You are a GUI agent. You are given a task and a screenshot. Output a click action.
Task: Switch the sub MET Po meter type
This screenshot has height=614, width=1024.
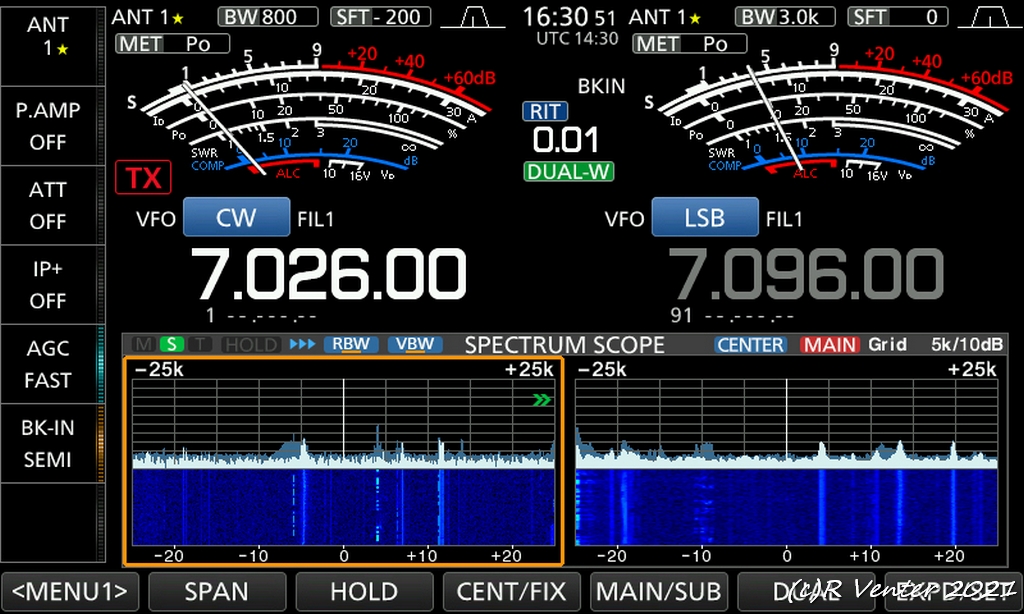tap(690, 44)
